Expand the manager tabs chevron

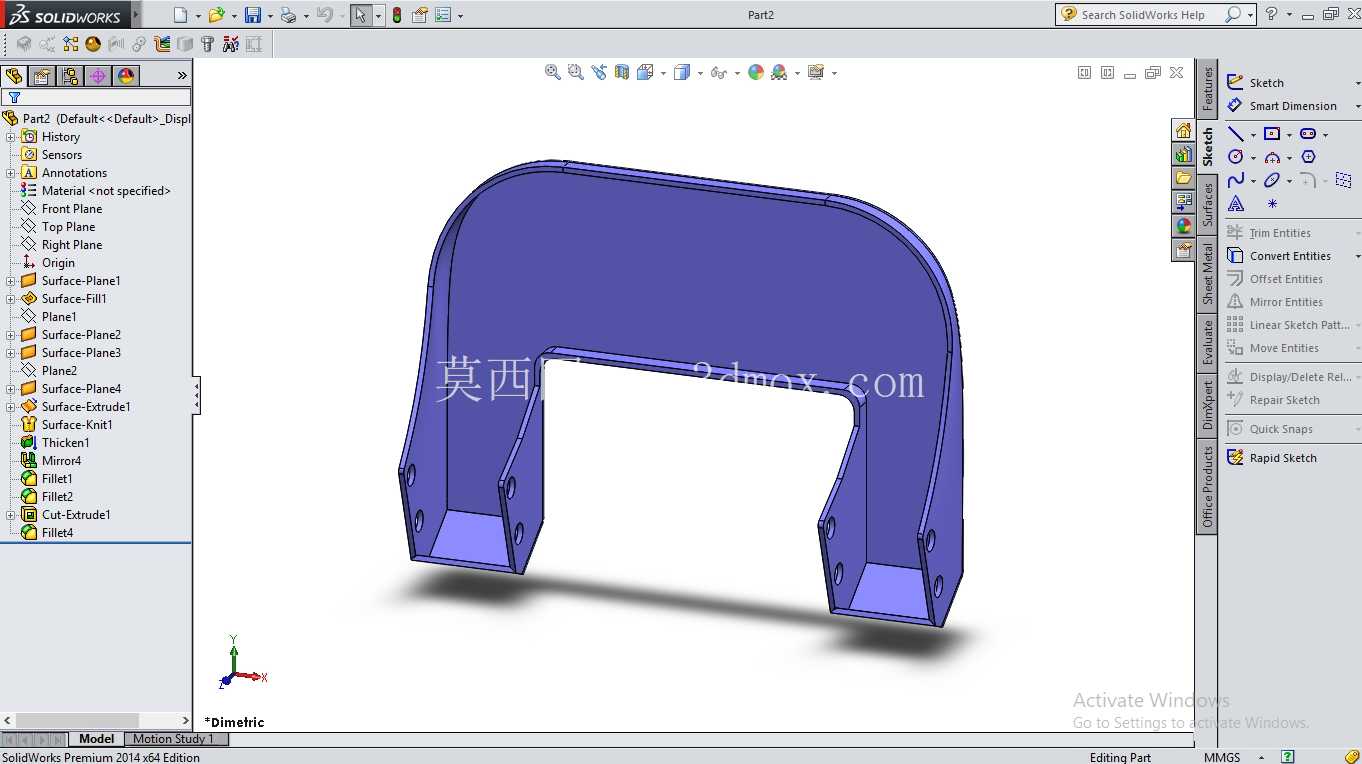182,75
